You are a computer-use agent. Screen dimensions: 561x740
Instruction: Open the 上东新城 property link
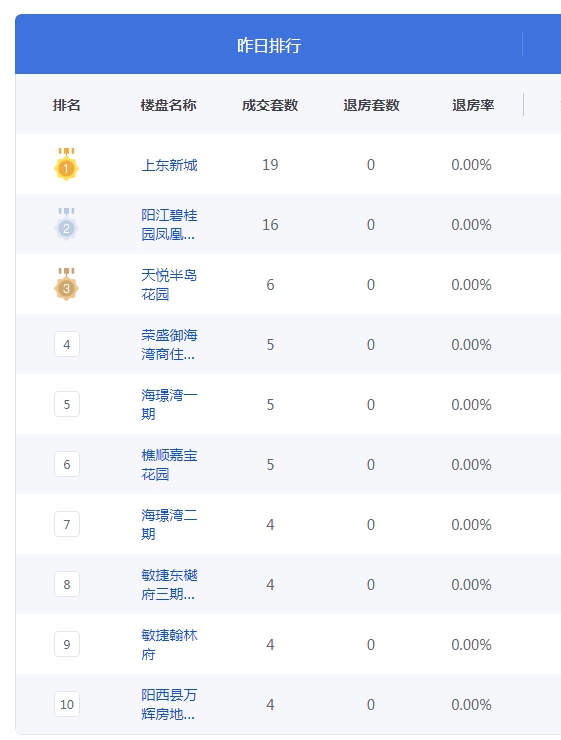point(169,165)
